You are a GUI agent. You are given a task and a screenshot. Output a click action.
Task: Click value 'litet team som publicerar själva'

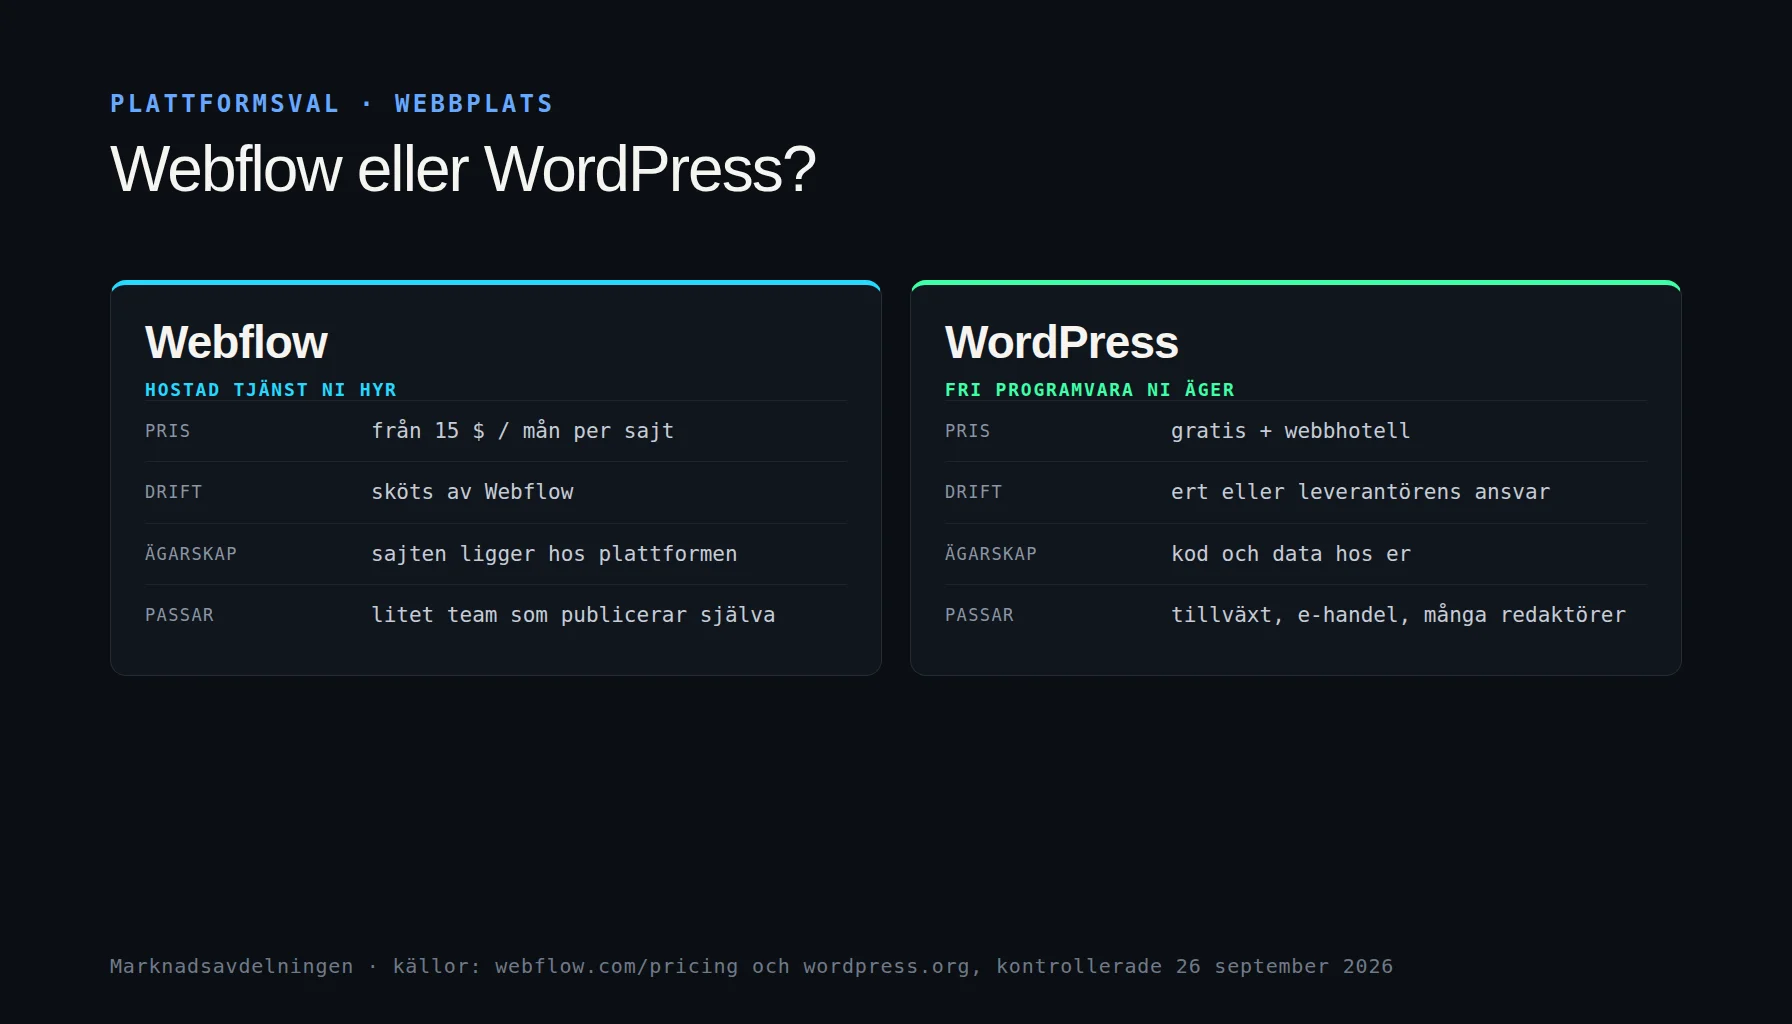pyautogui.click(x=573, y=615)
